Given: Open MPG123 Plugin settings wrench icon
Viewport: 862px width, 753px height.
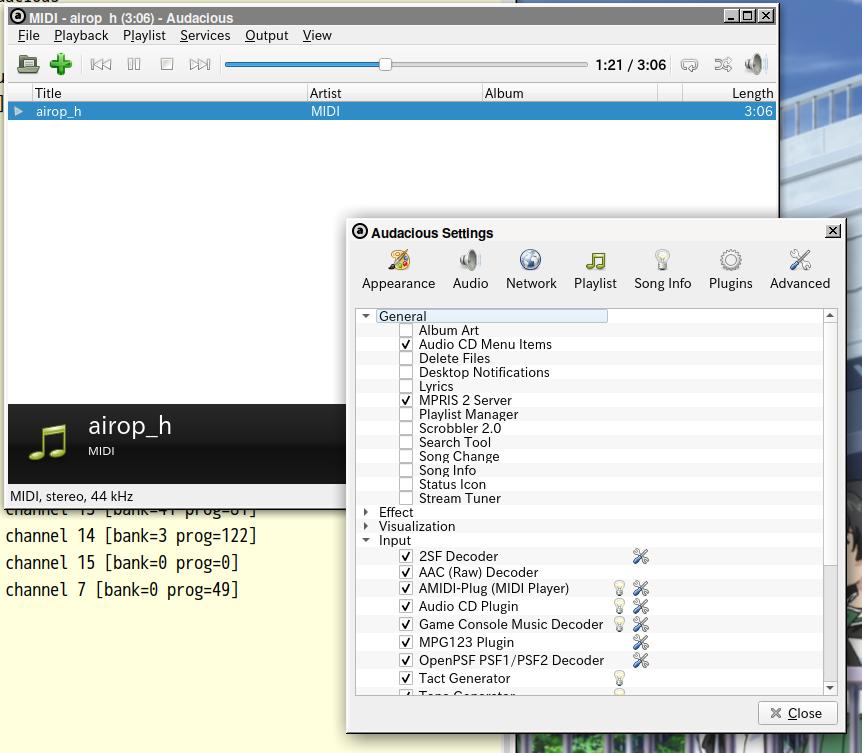Looking at the screenshot, I should [640, 642].
